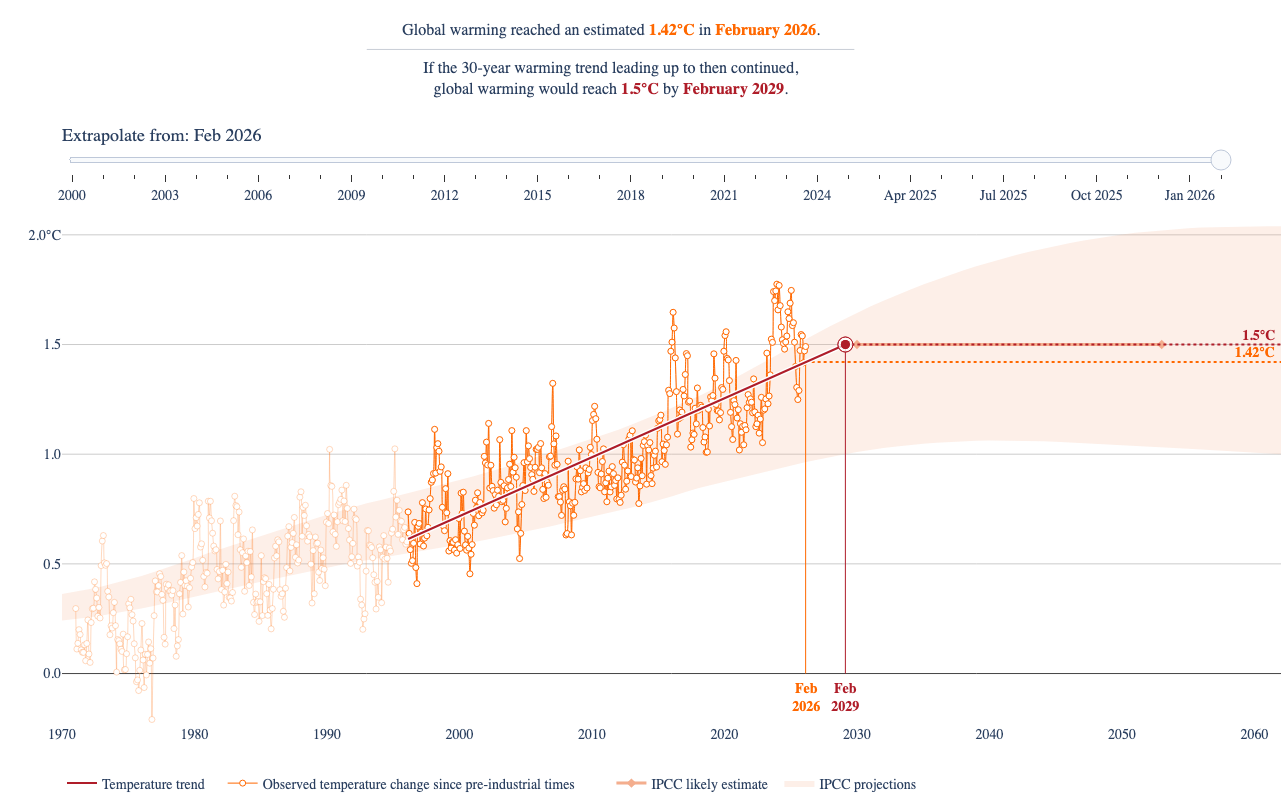
Task: Click the 1.5°C dotted line label
Action: coord(1258,336)
